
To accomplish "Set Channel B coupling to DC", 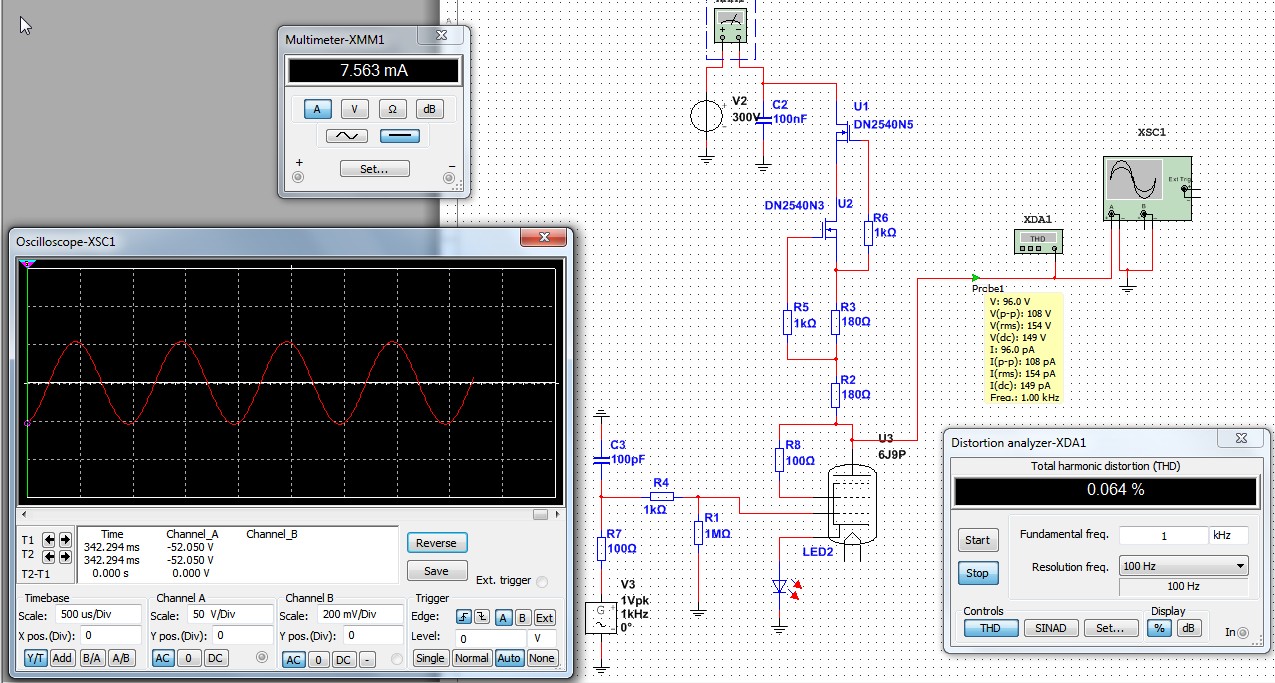I will click(343, 660).
